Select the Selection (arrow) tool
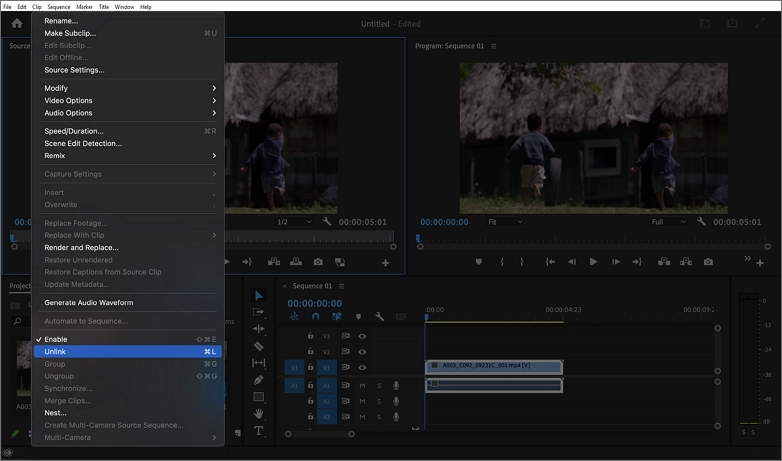782x461 pixels. 258,295
